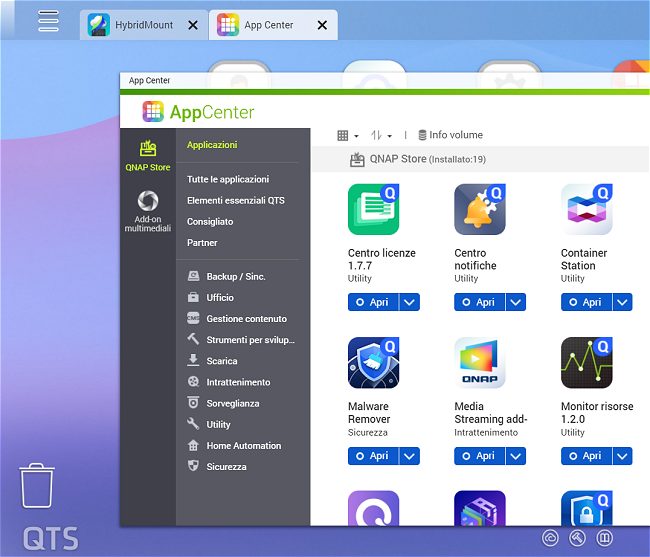Open the Applicazioni section

(212, 145)
